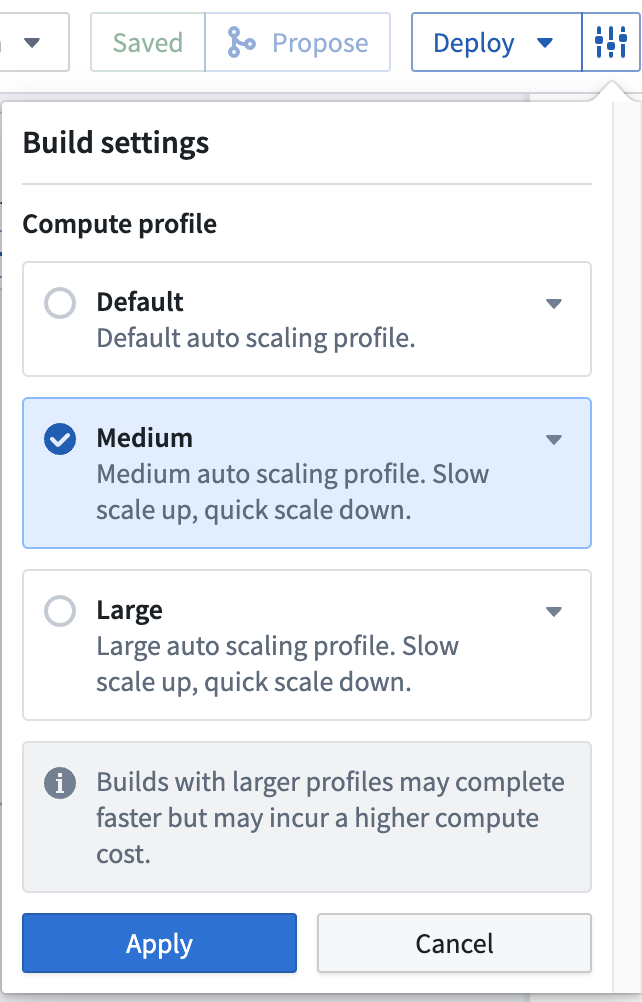
Task: Select the Default compute profile radio button
Action: coord(60,303)
